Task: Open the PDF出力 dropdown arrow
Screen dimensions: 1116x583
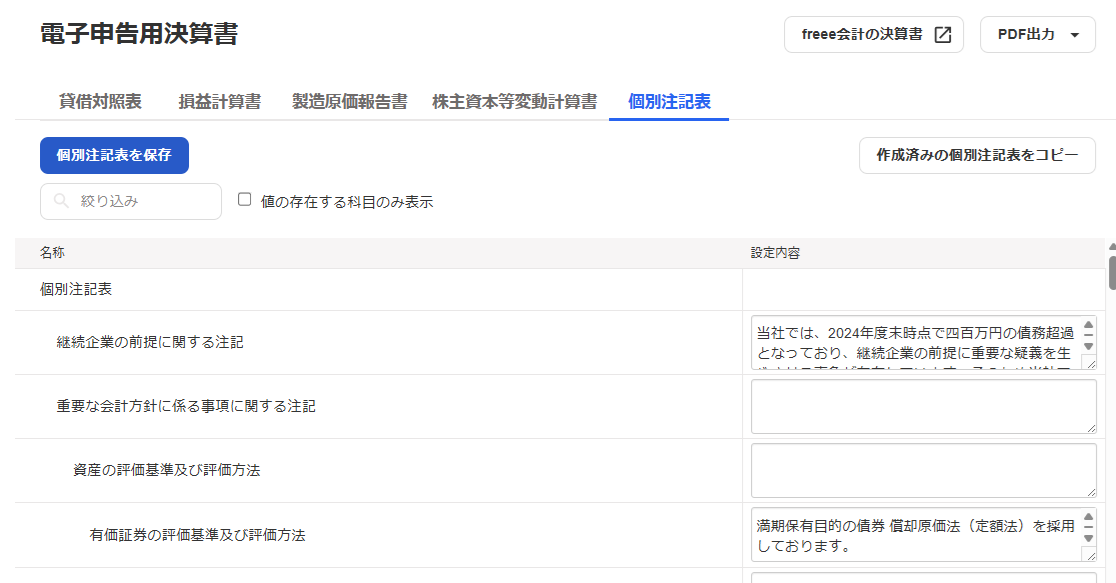Action: click(x=1075, y=35)
